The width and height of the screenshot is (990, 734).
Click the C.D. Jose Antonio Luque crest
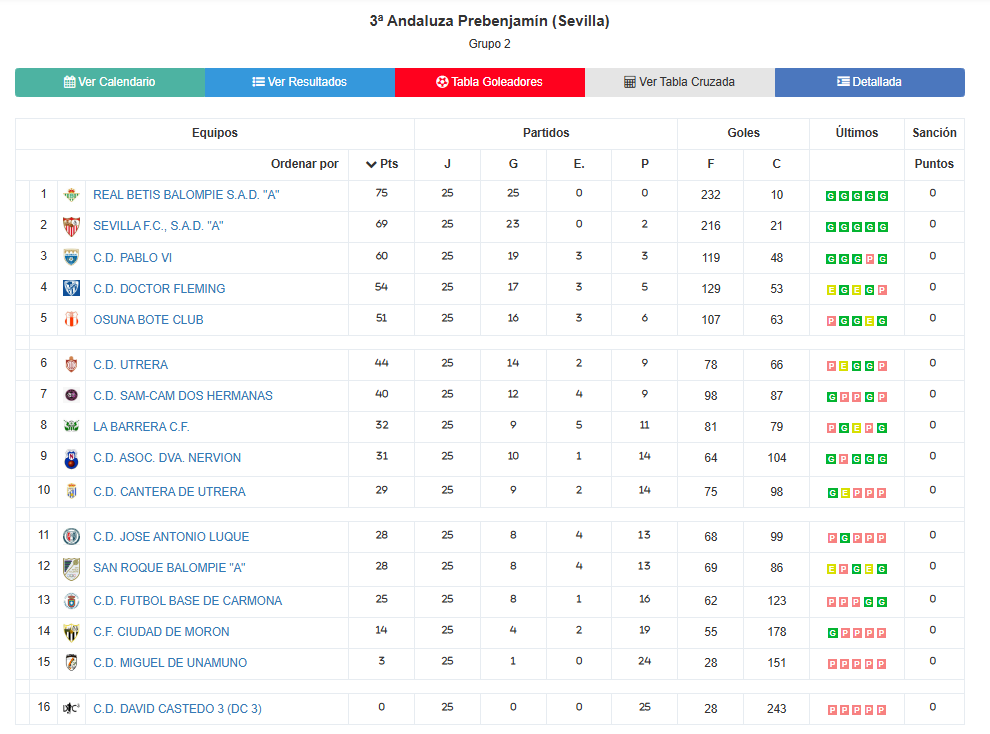71,536
